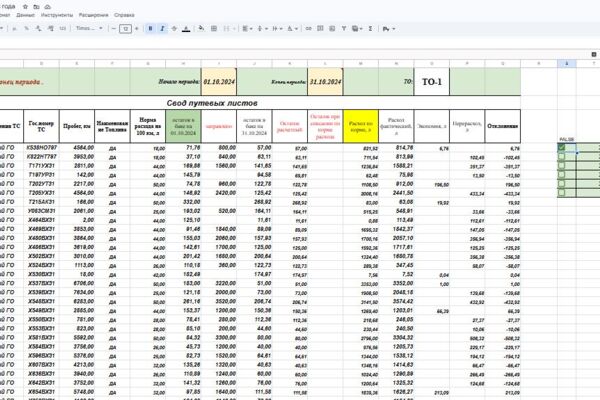
Task: Tick the checkbox beside row T187УР31
Action: click(x=561, y=175)
